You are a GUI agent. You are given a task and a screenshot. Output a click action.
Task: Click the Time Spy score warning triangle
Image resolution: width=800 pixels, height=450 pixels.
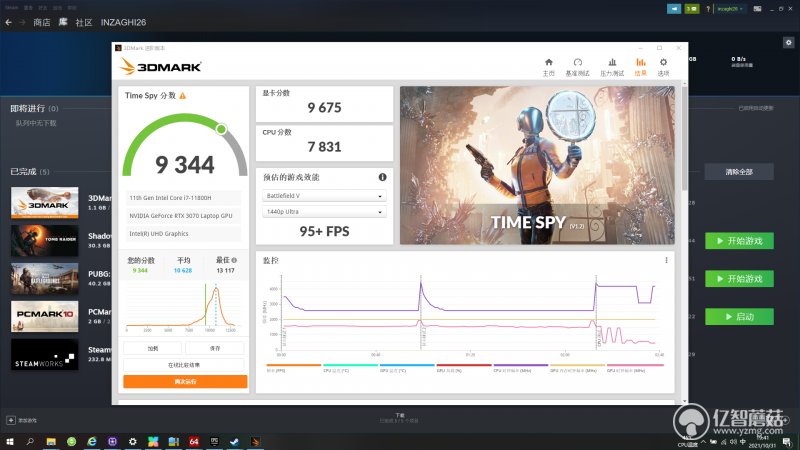click(183, 96)
